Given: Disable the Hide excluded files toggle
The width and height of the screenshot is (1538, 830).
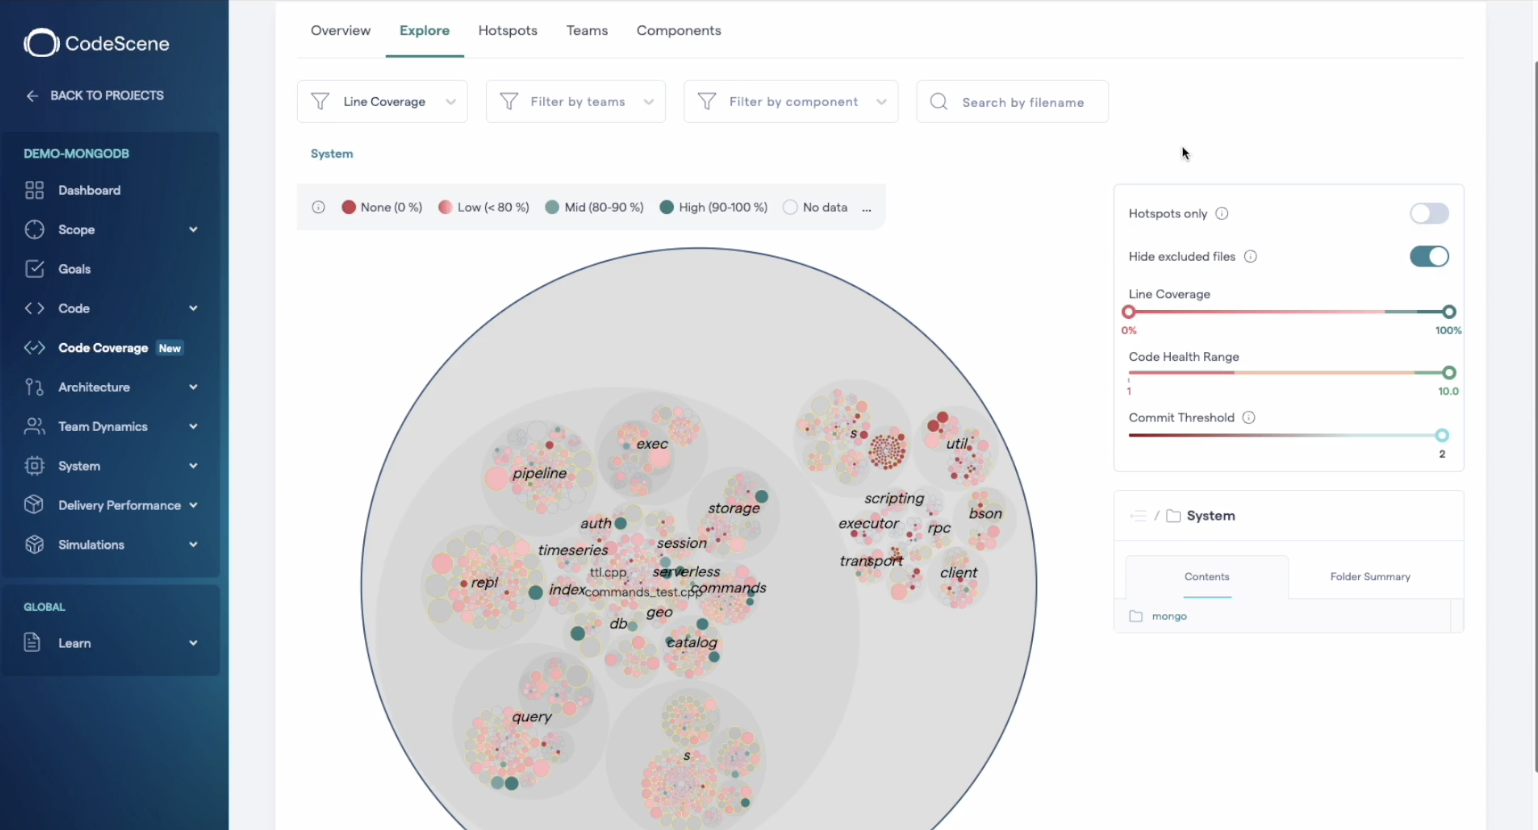Looking at the screenshot, I should [1429, 256].
